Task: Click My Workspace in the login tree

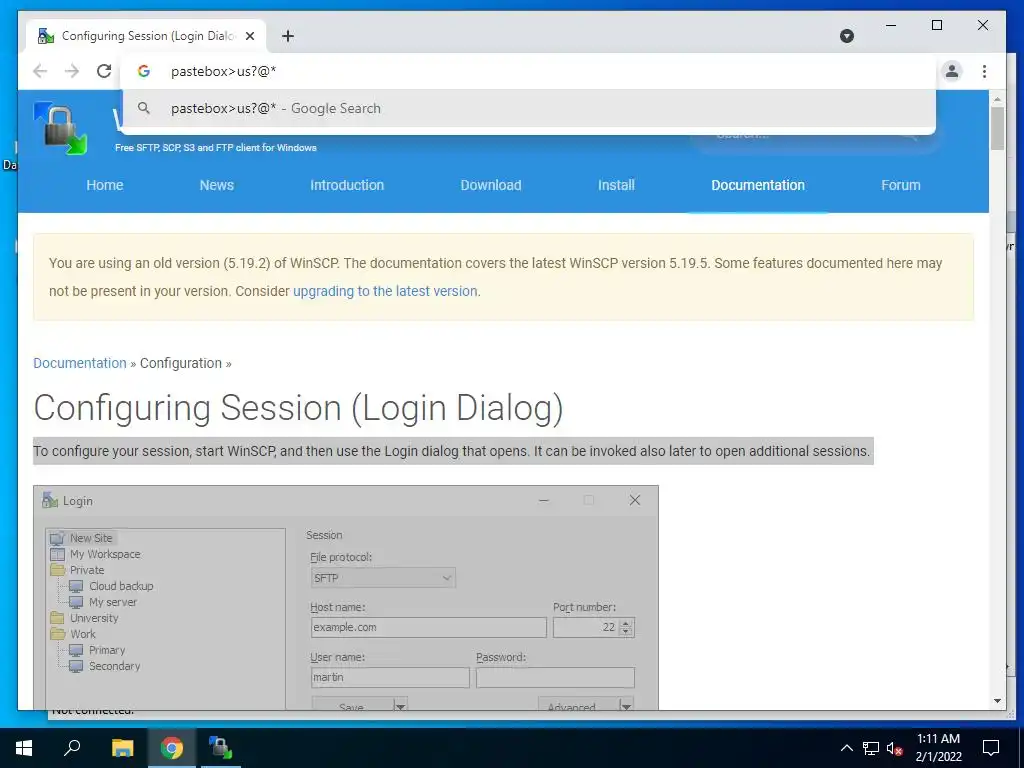Action: coord(104,554)
